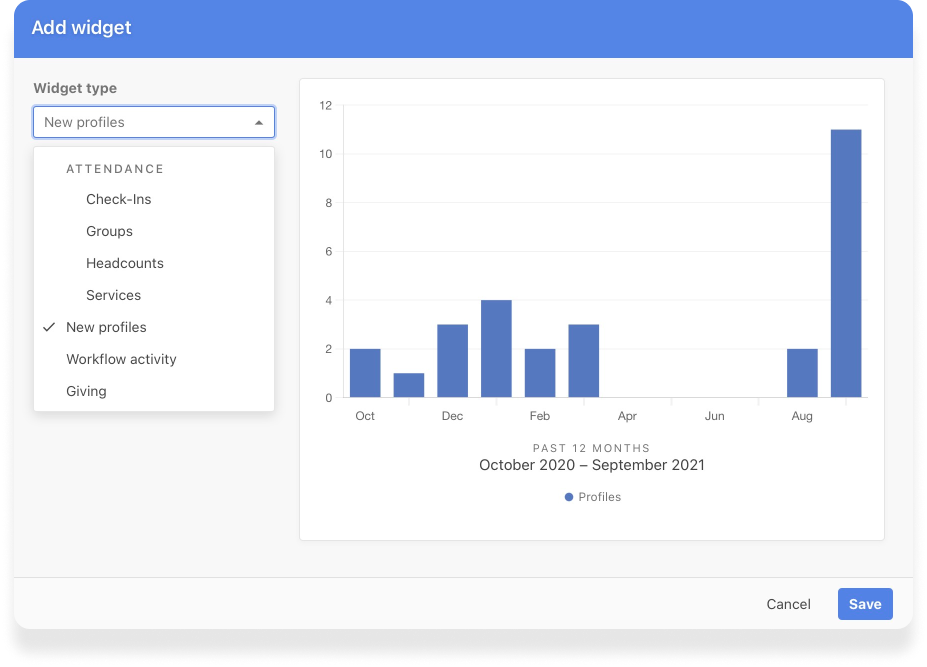Click the October 2020 – September 2021 label
This screenshot has height=667, width=927.
pos(591,465)
